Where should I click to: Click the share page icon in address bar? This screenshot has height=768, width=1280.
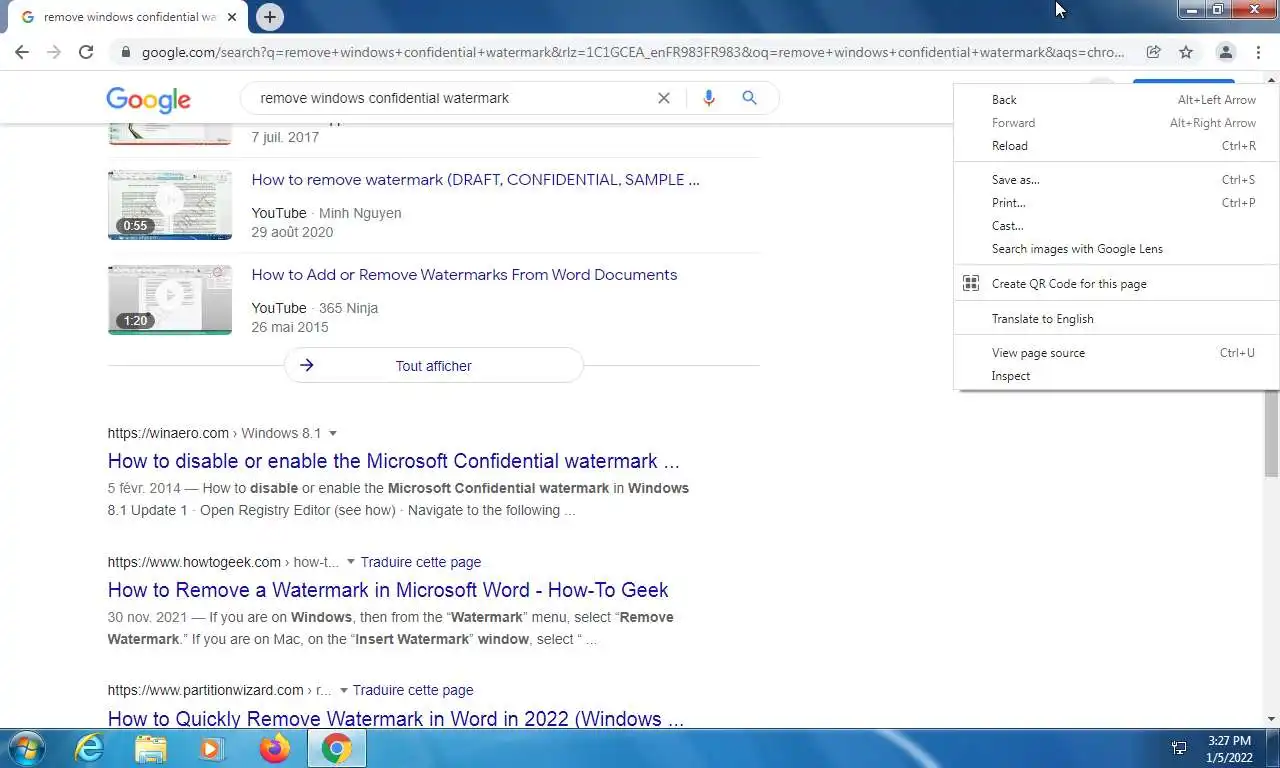click(1153, 52)
